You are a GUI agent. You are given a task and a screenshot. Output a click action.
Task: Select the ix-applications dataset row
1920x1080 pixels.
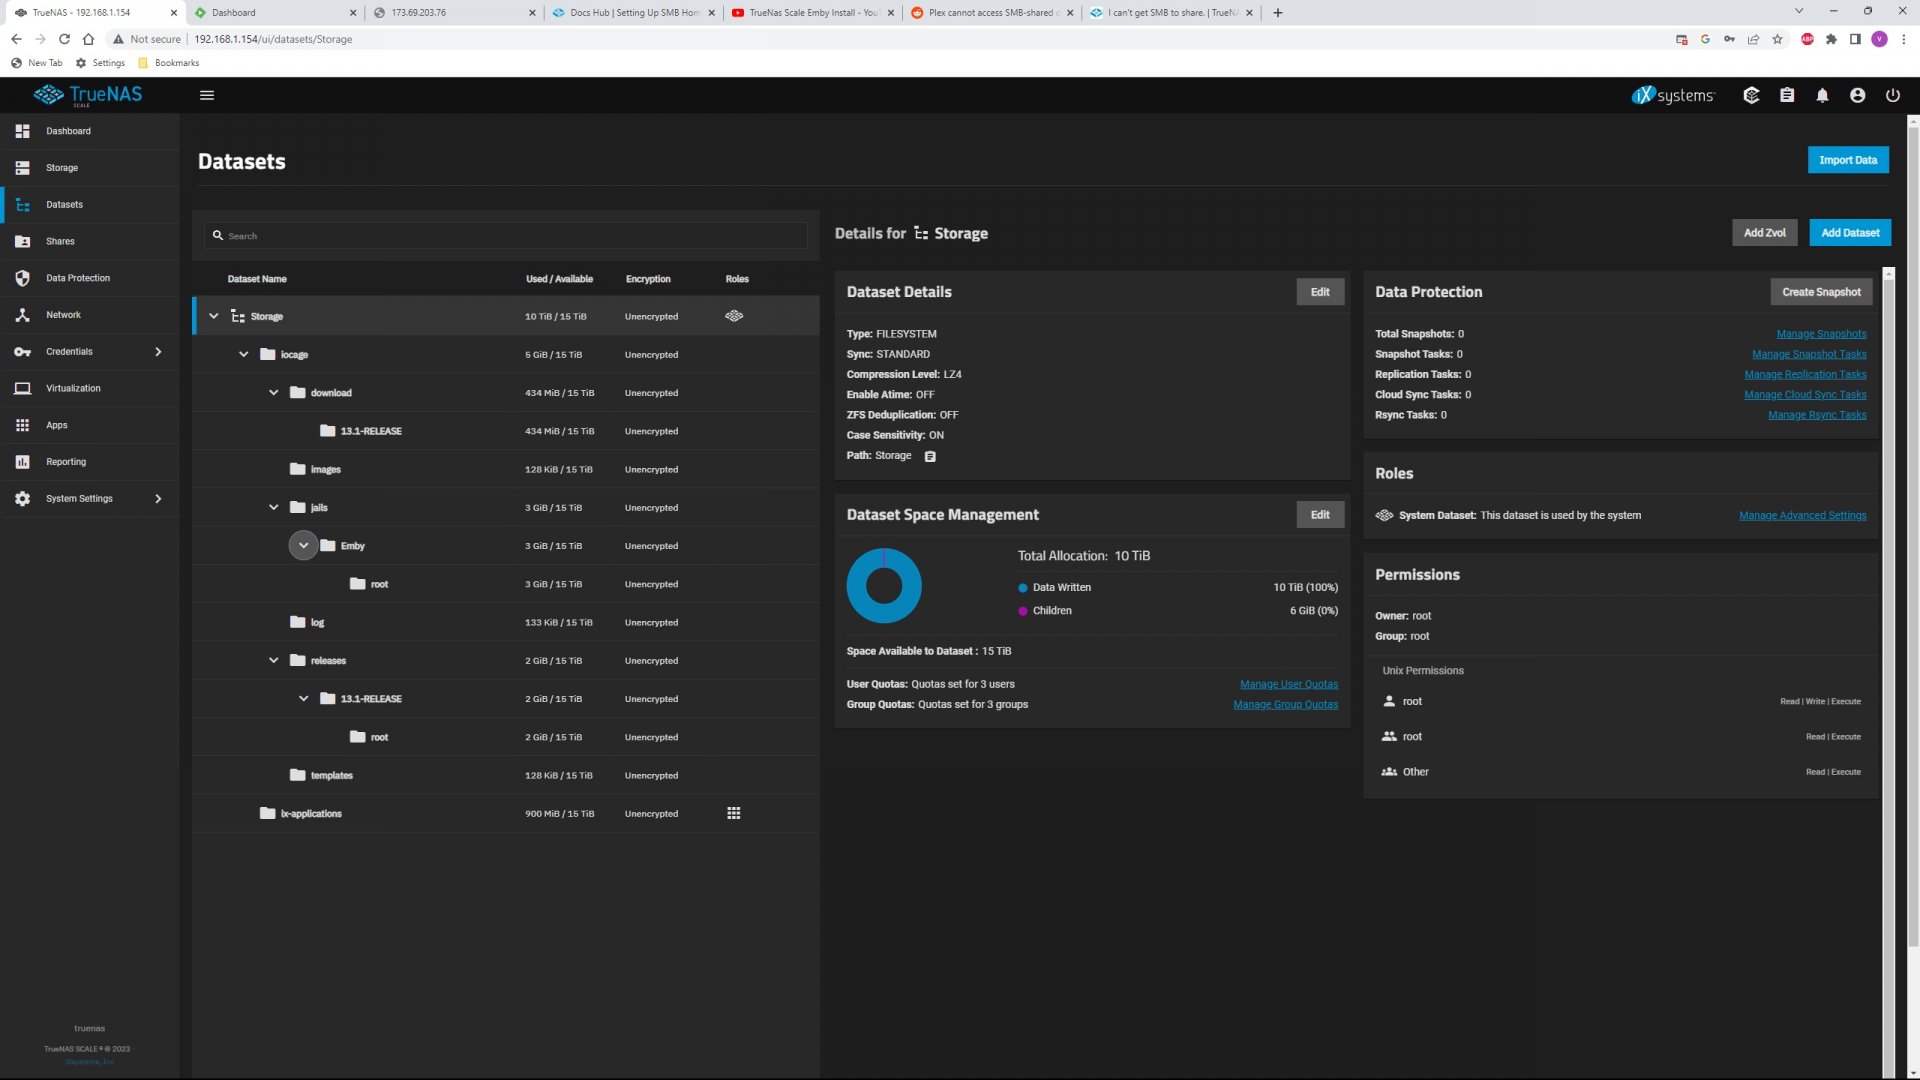coord(506,813)
